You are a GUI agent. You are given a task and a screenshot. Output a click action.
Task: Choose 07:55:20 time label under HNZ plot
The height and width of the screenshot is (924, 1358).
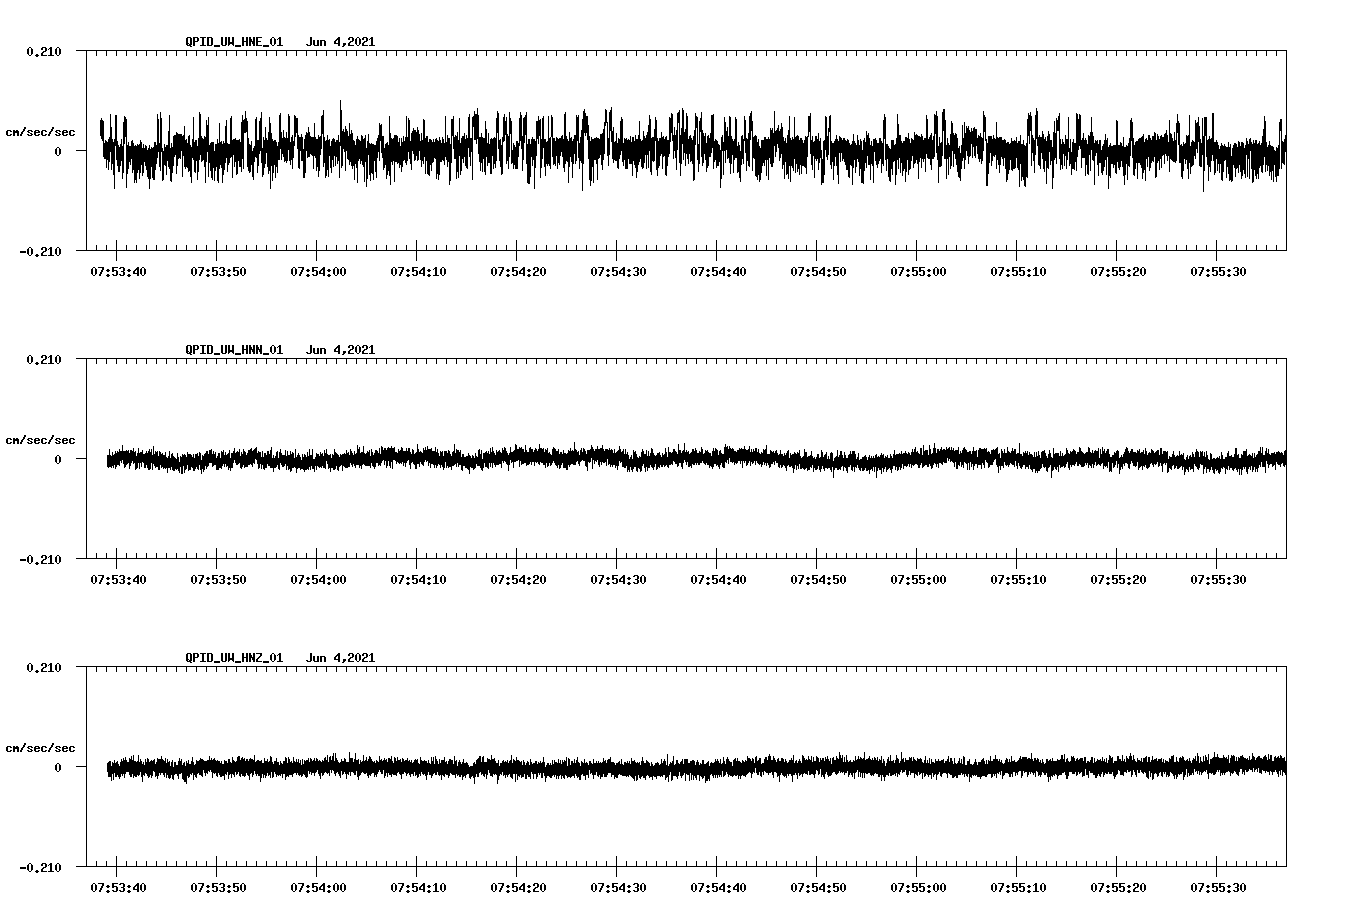[x=1118, y=888]
